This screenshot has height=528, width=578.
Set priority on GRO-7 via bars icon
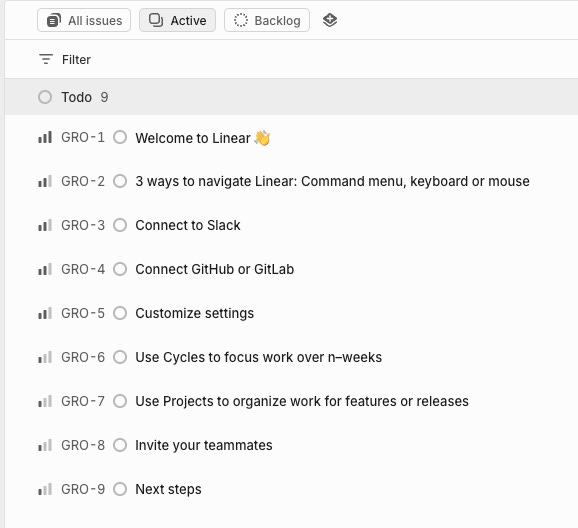click(x=45, y=401)
